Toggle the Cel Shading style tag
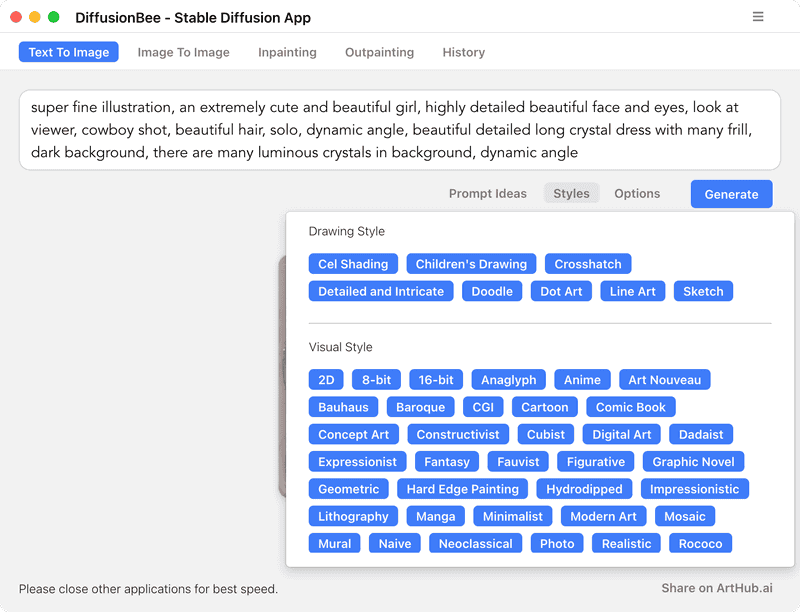Screen dimensions: 800x612 [x=353, y=264]
